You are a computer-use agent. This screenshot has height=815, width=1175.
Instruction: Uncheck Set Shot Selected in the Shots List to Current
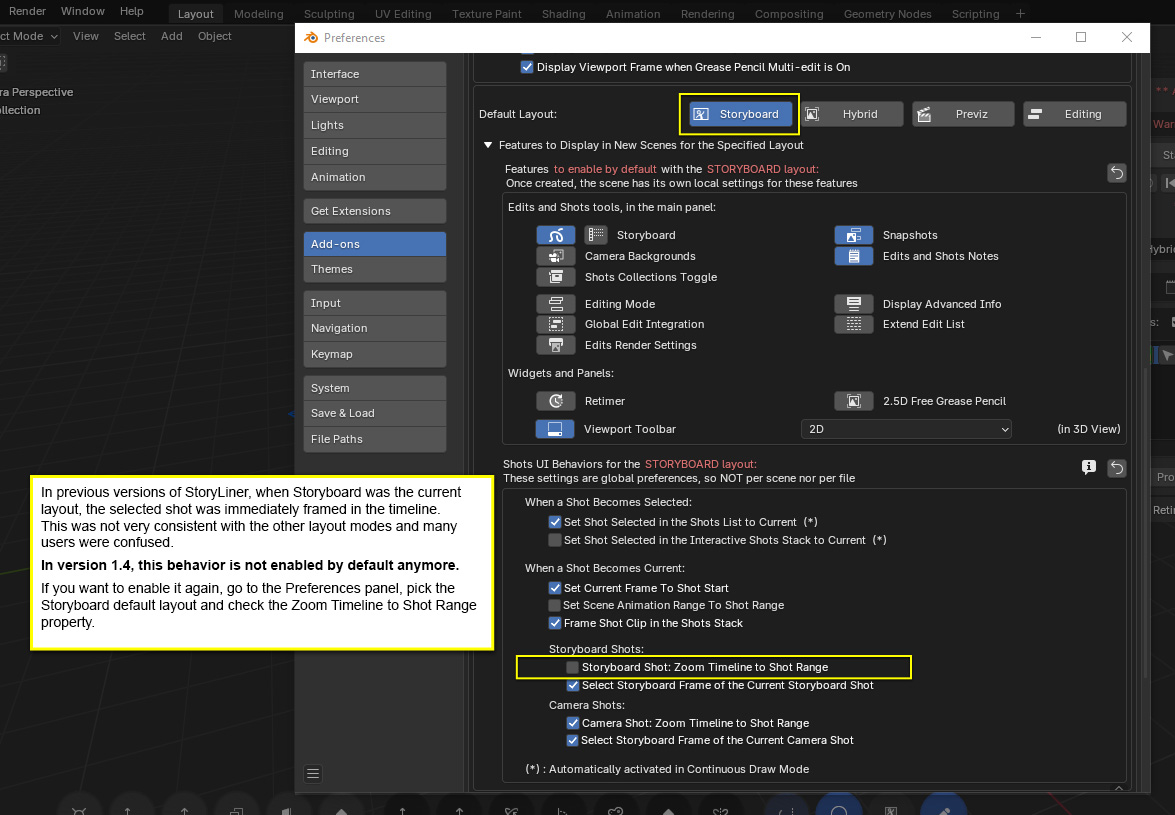click(555, 522)
